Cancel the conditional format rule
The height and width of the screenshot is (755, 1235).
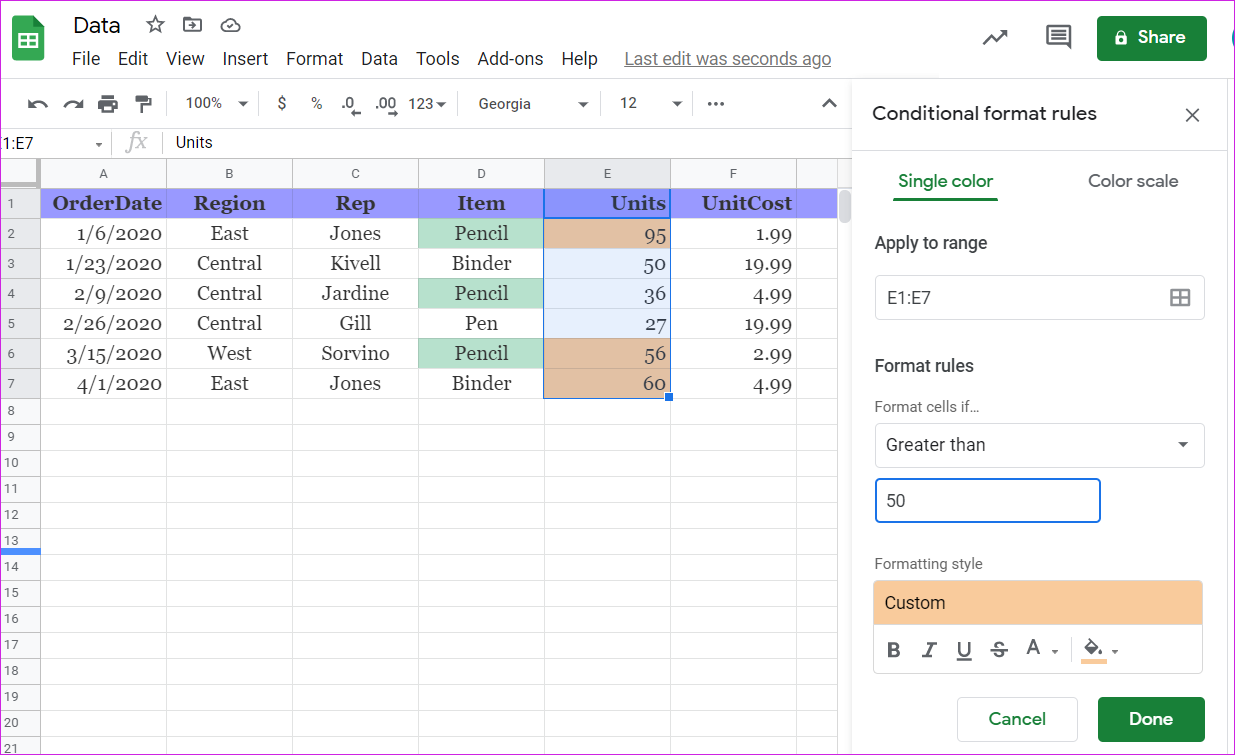click(x=1017, y=719)
